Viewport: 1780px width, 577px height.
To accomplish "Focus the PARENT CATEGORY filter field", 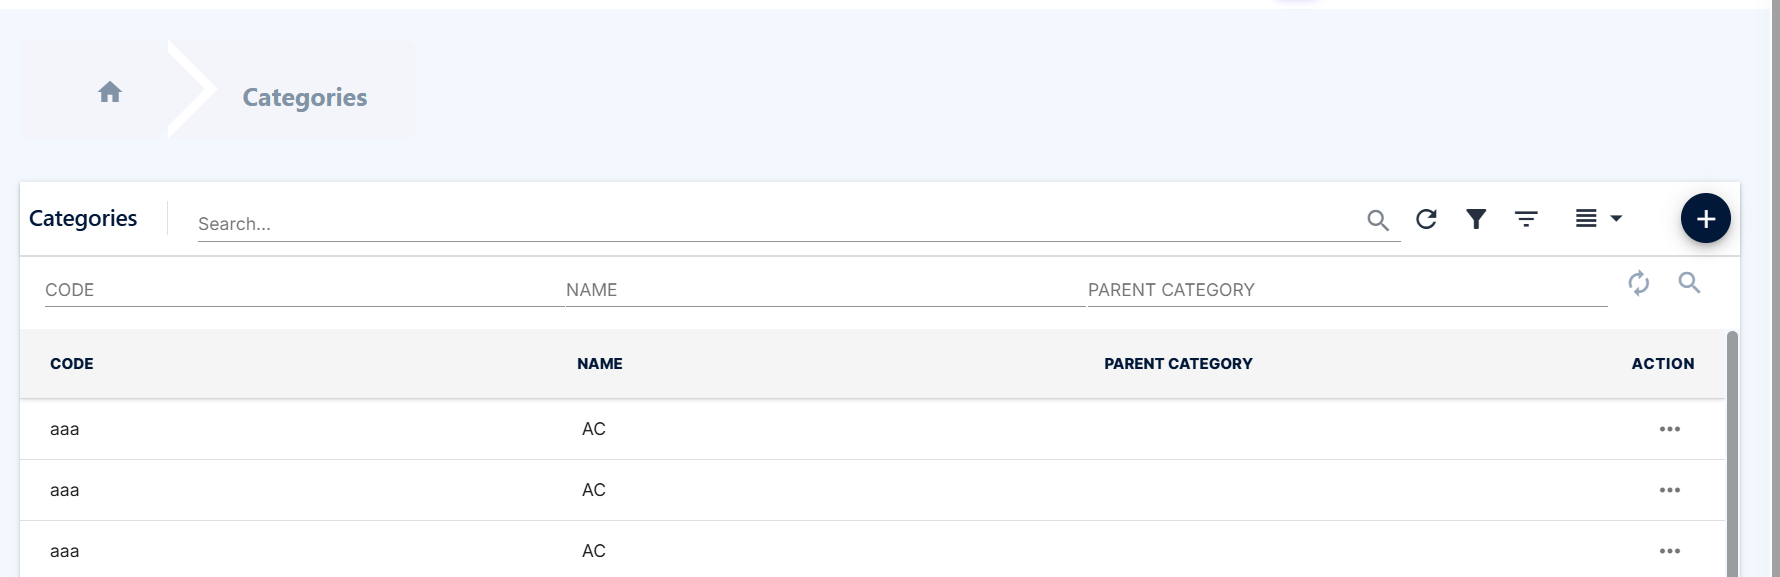I will pyautogui.click(x=1347, y=290).
